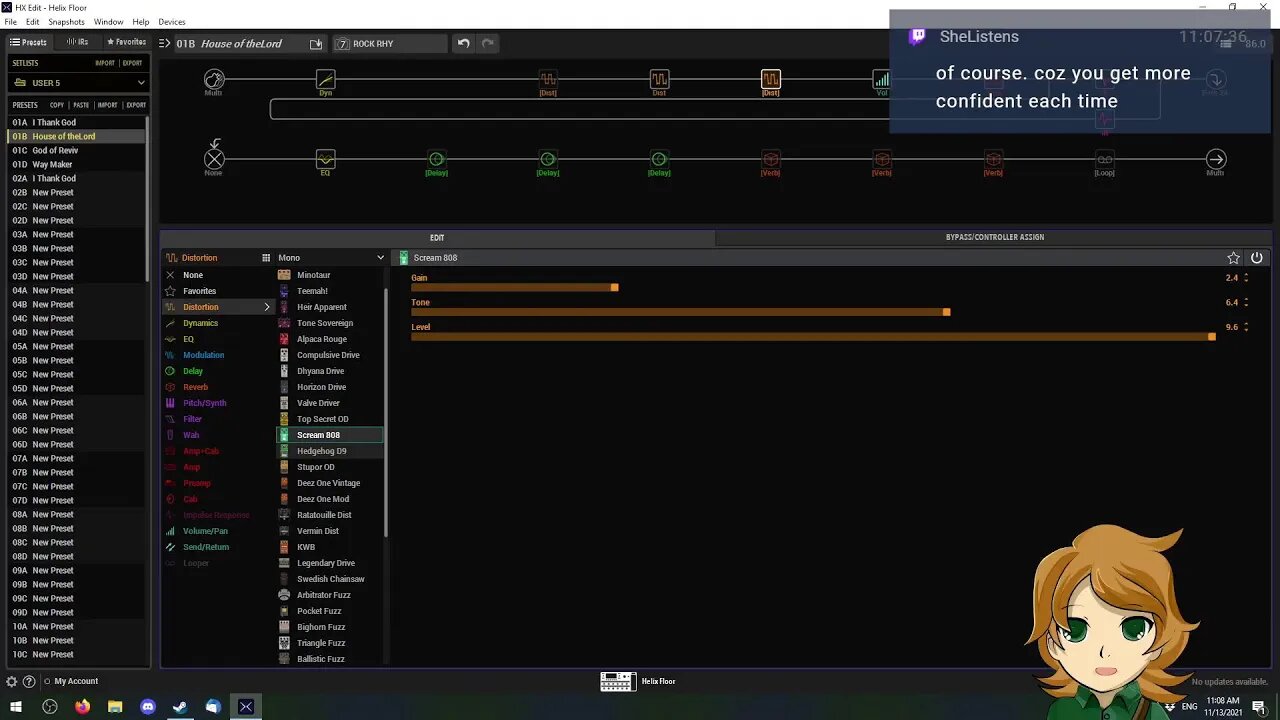Adjust the Gain value stepper arrows

click(1246, 278)
